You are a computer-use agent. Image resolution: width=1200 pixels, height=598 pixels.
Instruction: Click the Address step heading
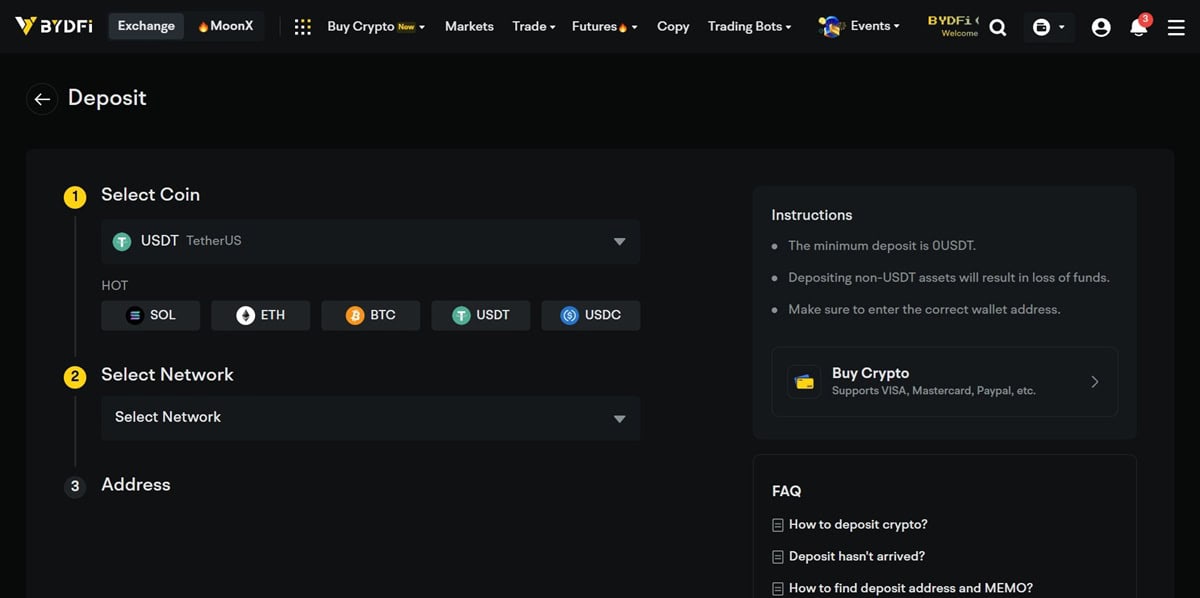136,485
